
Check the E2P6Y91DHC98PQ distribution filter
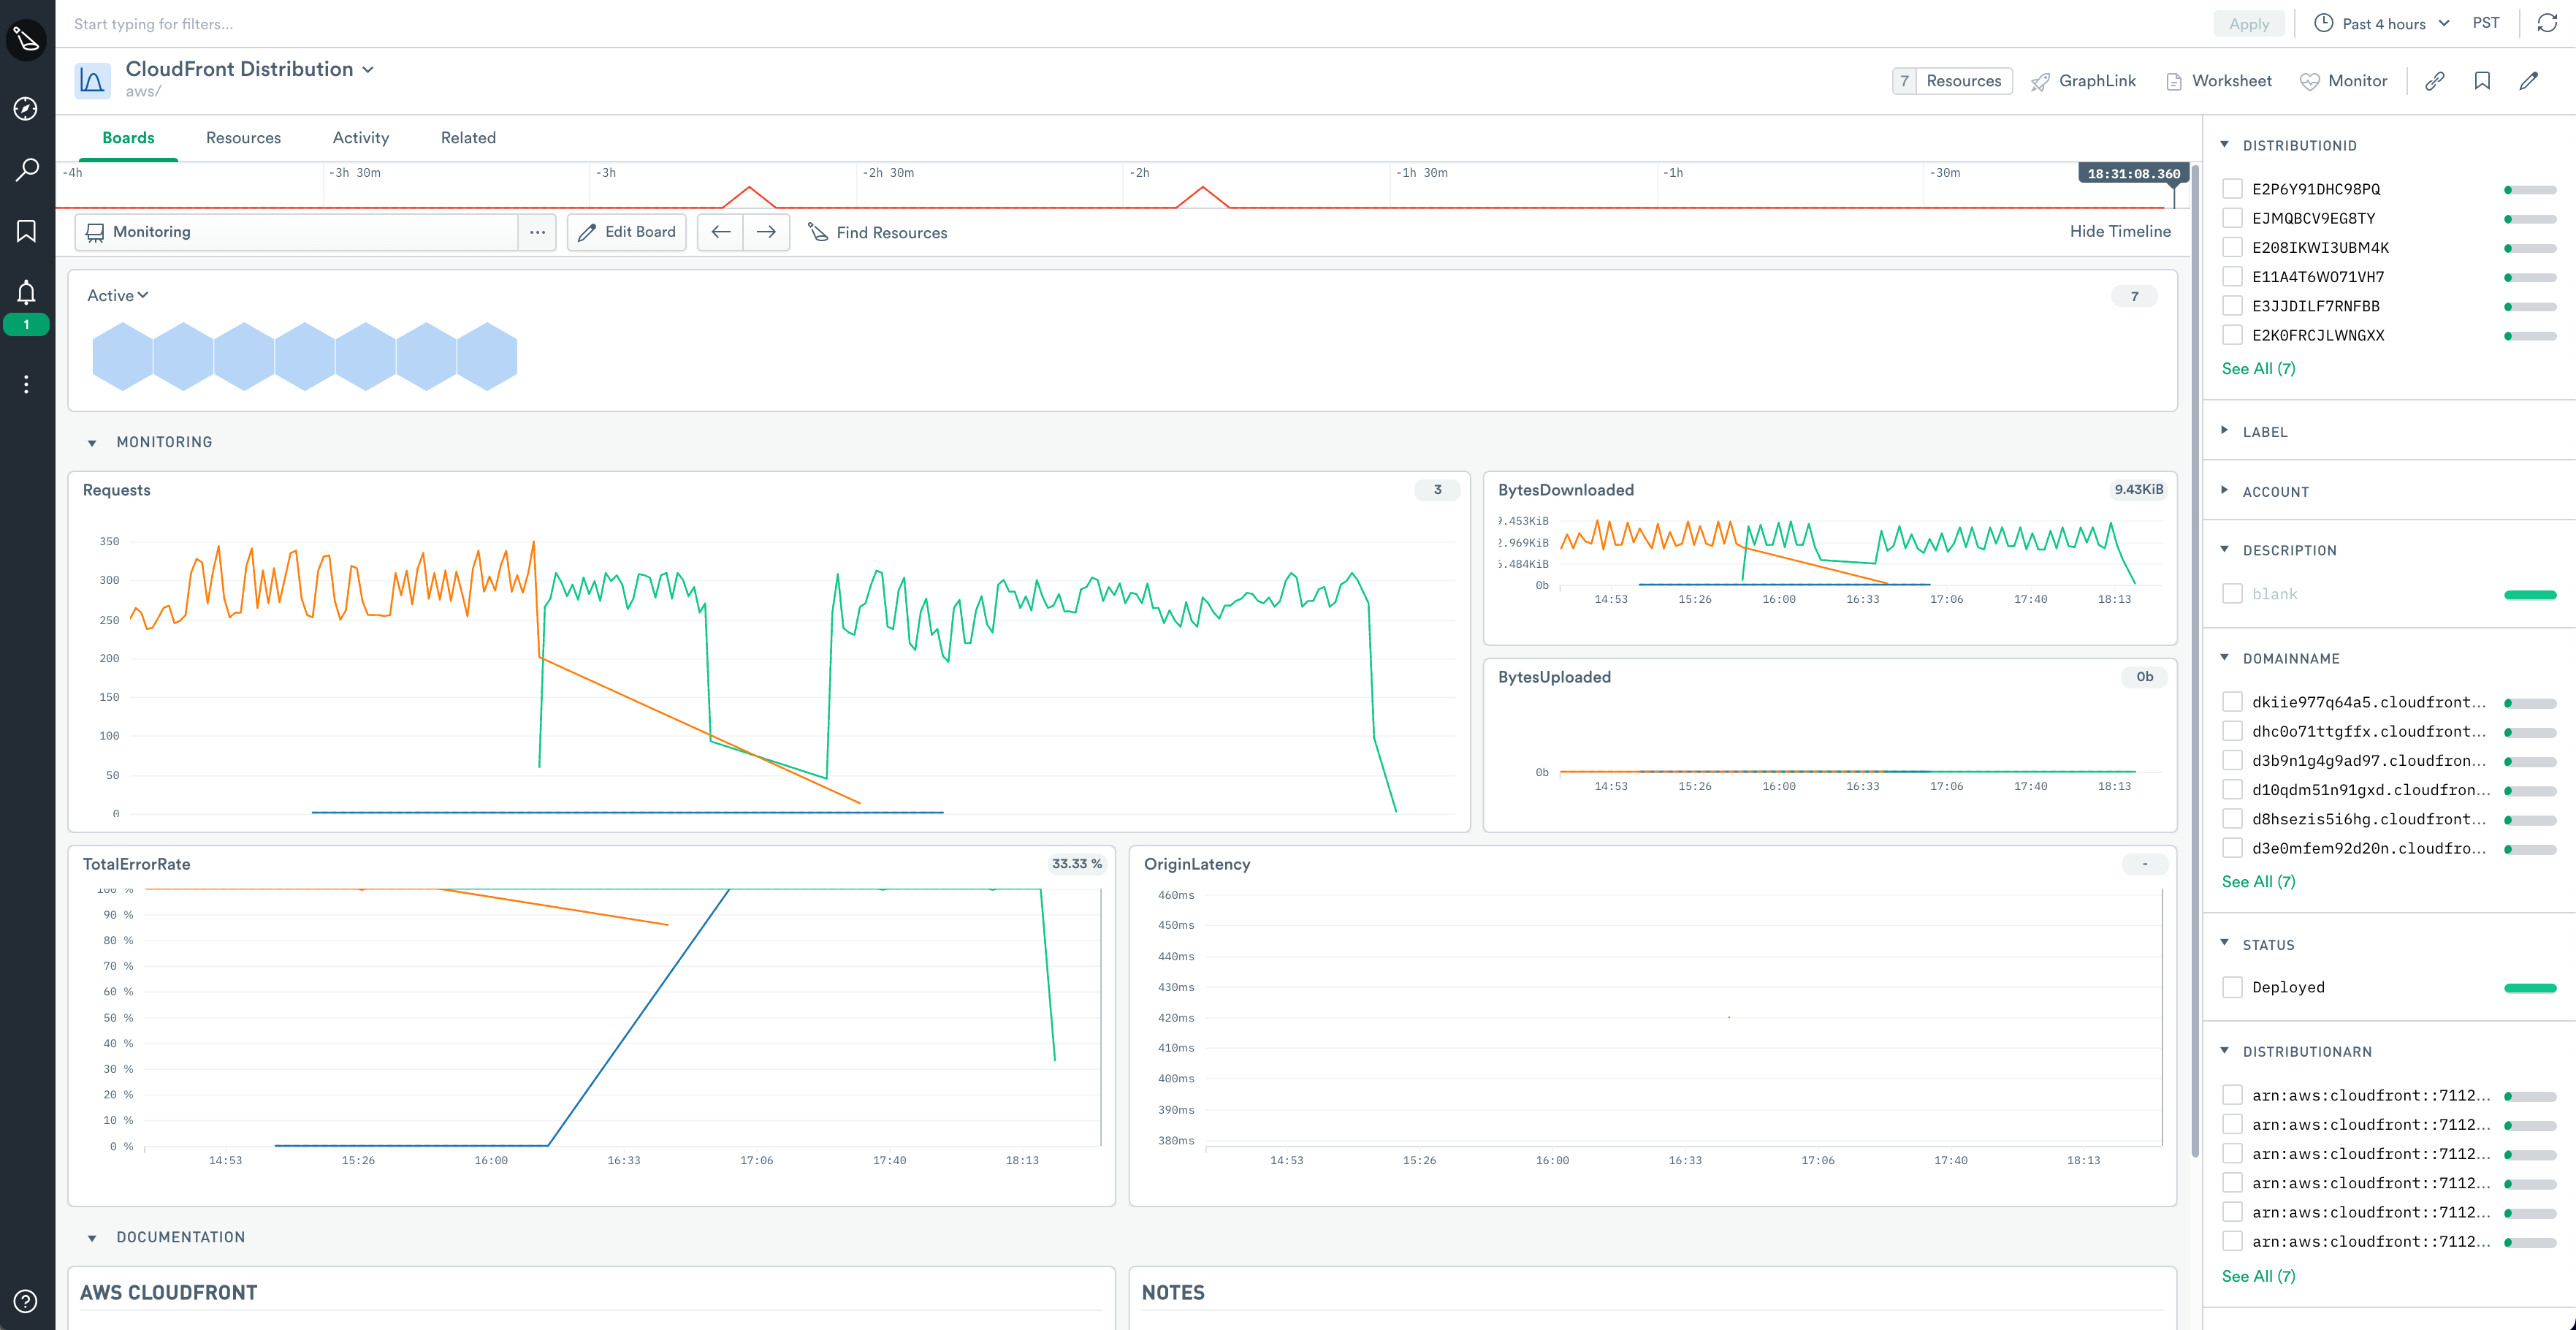[x=2232, y=189]
